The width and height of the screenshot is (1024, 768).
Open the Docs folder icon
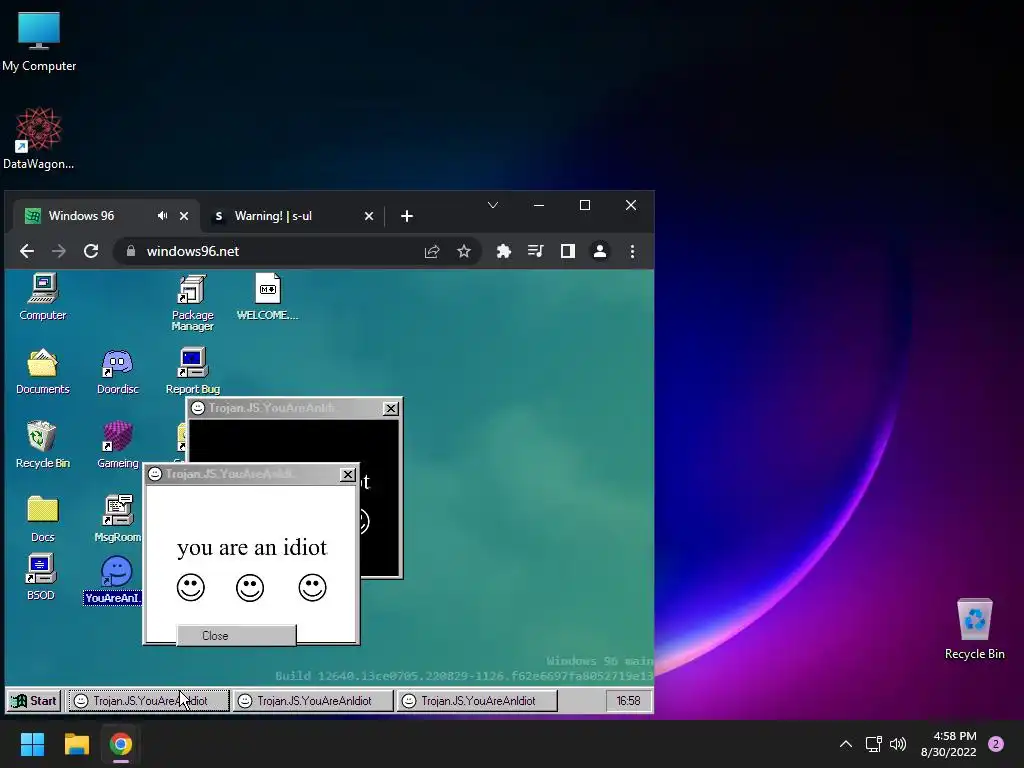[x=42, y=519]
